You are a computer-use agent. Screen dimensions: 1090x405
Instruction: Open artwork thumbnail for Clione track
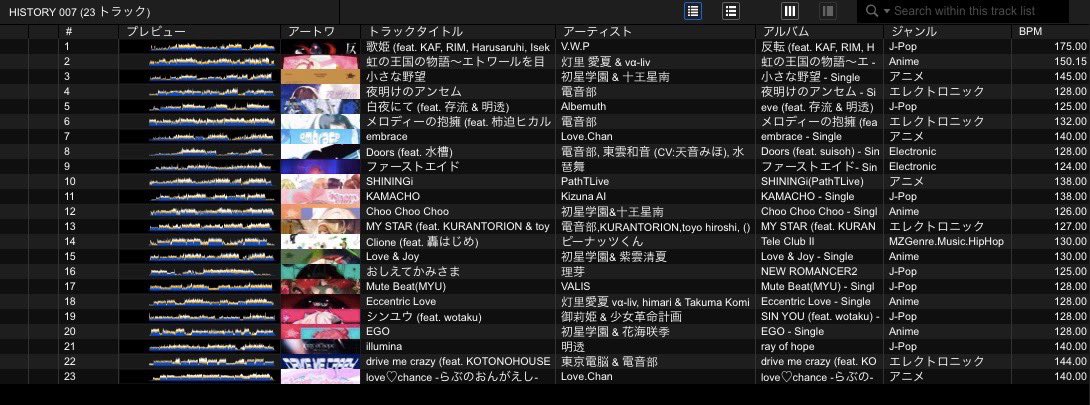320,242
